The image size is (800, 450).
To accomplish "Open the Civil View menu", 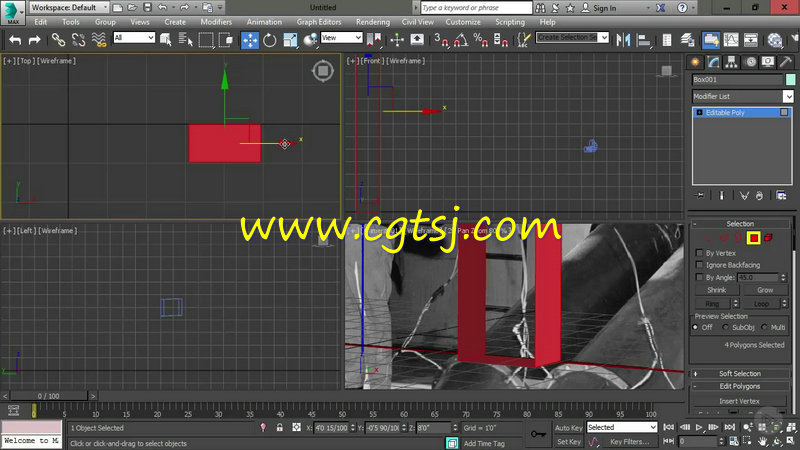I will [x=417, y=22].
